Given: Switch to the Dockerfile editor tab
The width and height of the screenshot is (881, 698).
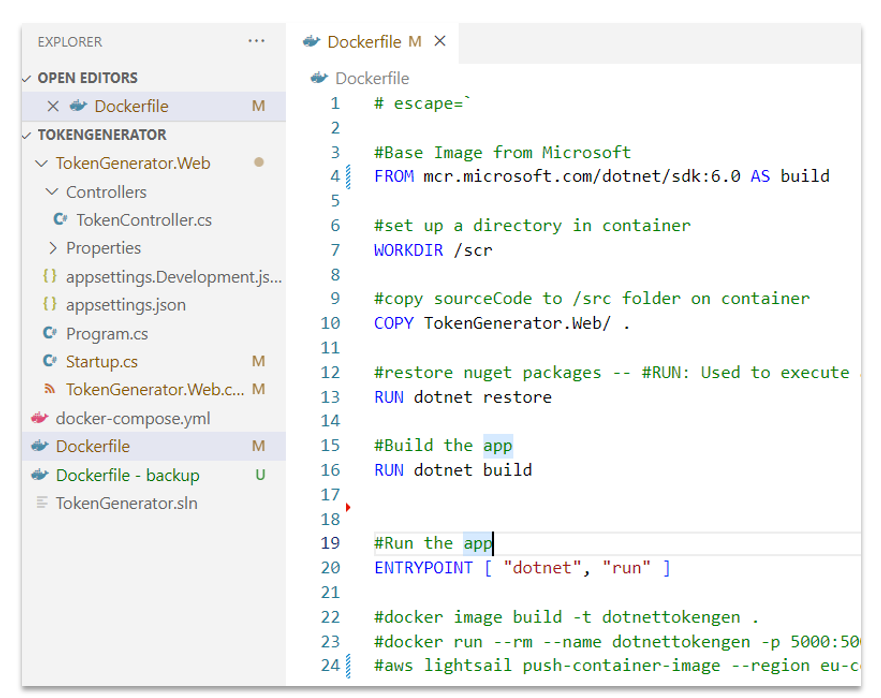Looking at the screenshot, I should [x=364, y=42].
